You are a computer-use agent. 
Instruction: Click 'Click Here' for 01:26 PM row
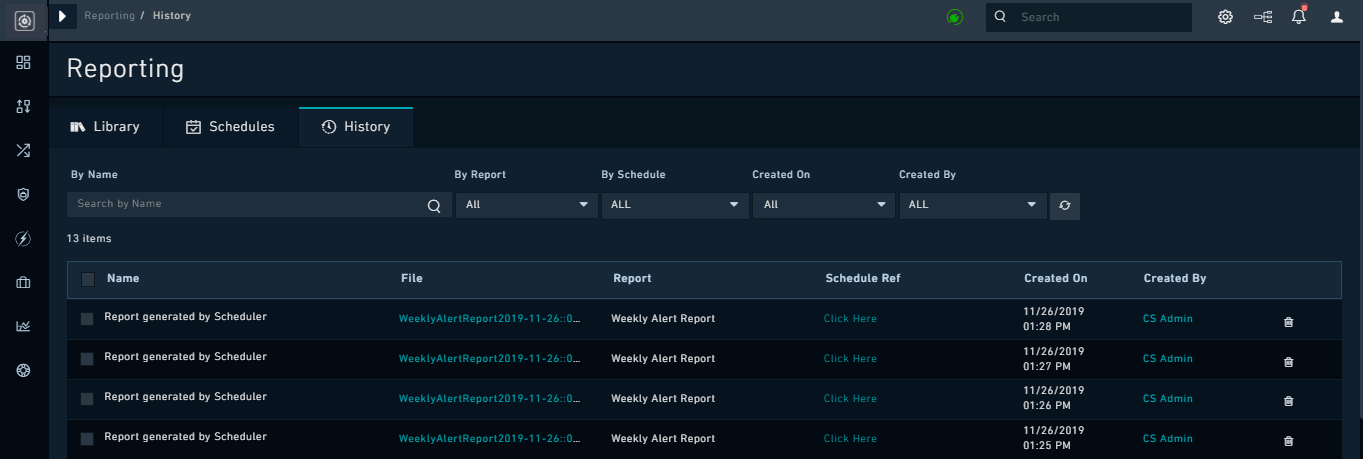pos(850,398)
